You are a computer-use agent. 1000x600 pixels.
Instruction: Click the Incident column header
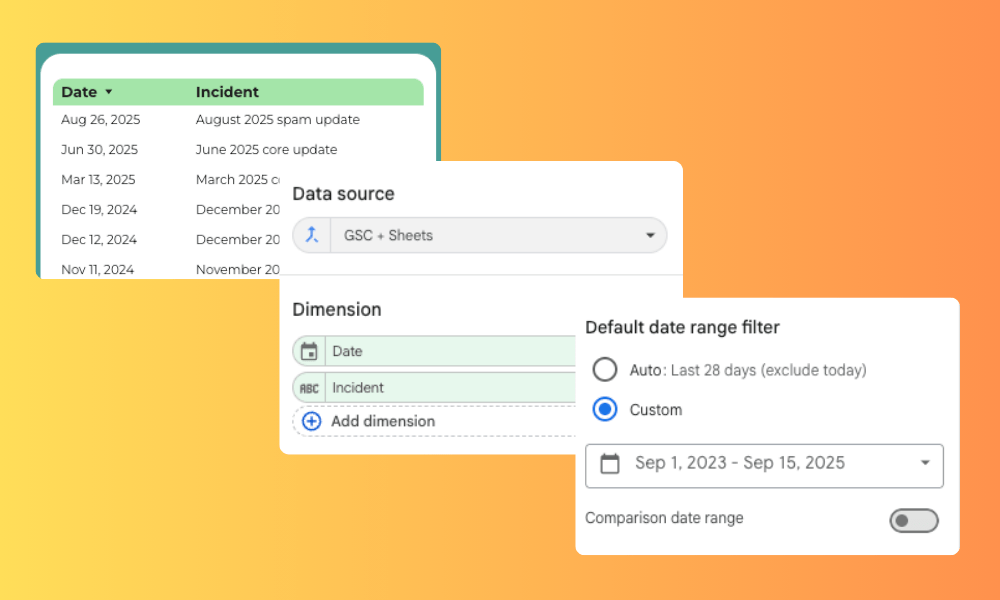(x=227, y=92)
